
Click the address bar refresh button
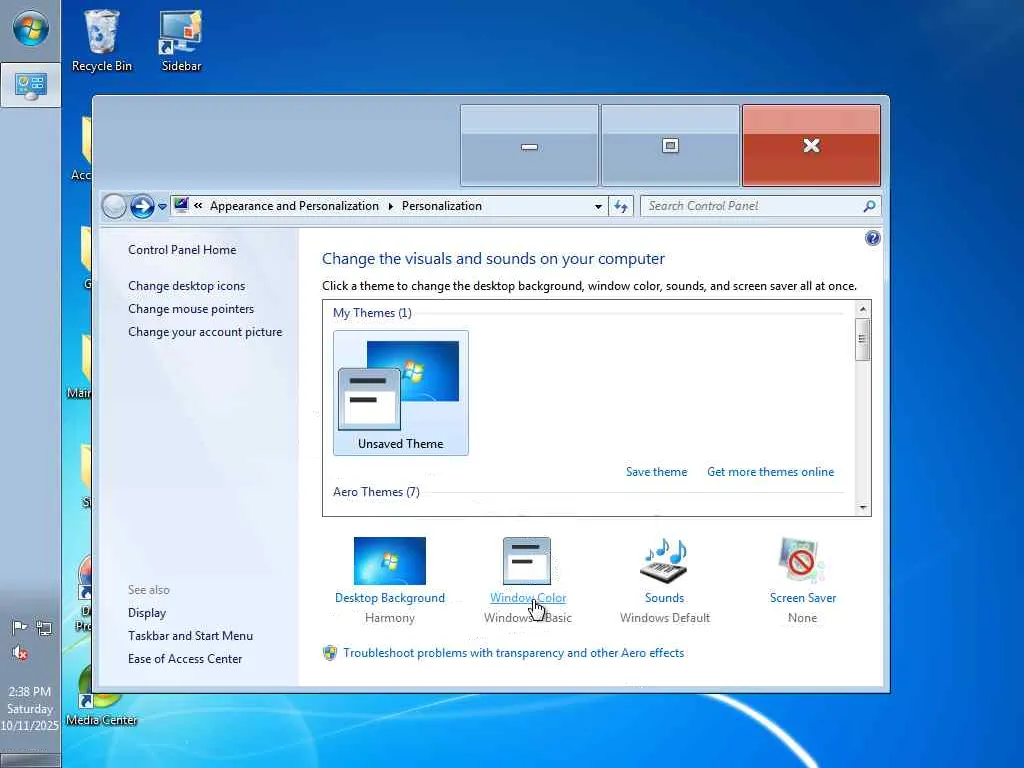pos(620,206)
